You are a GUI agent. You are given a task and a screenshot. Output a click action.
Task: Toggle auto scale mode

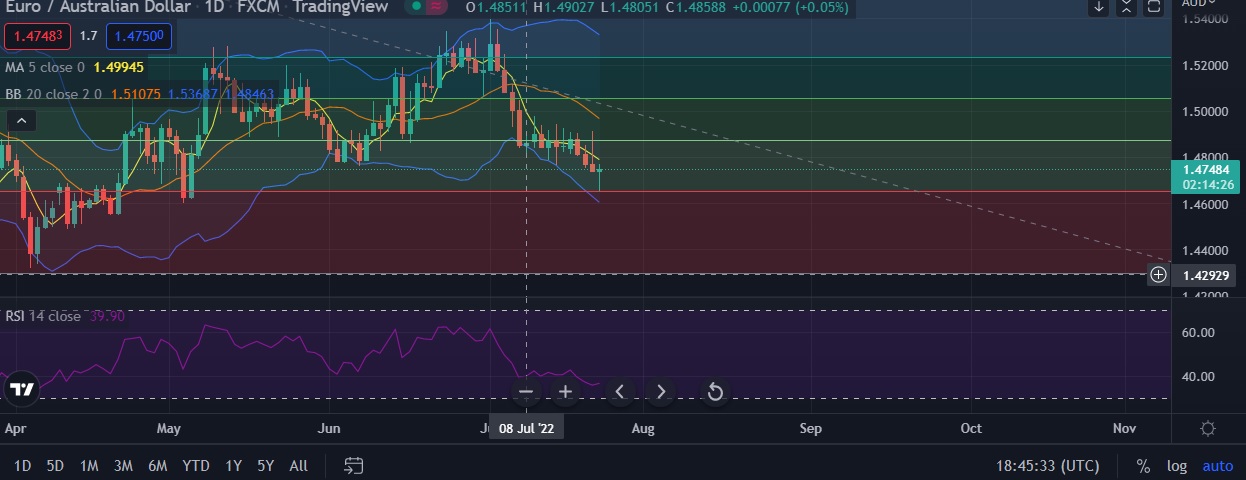[1217, 466]
